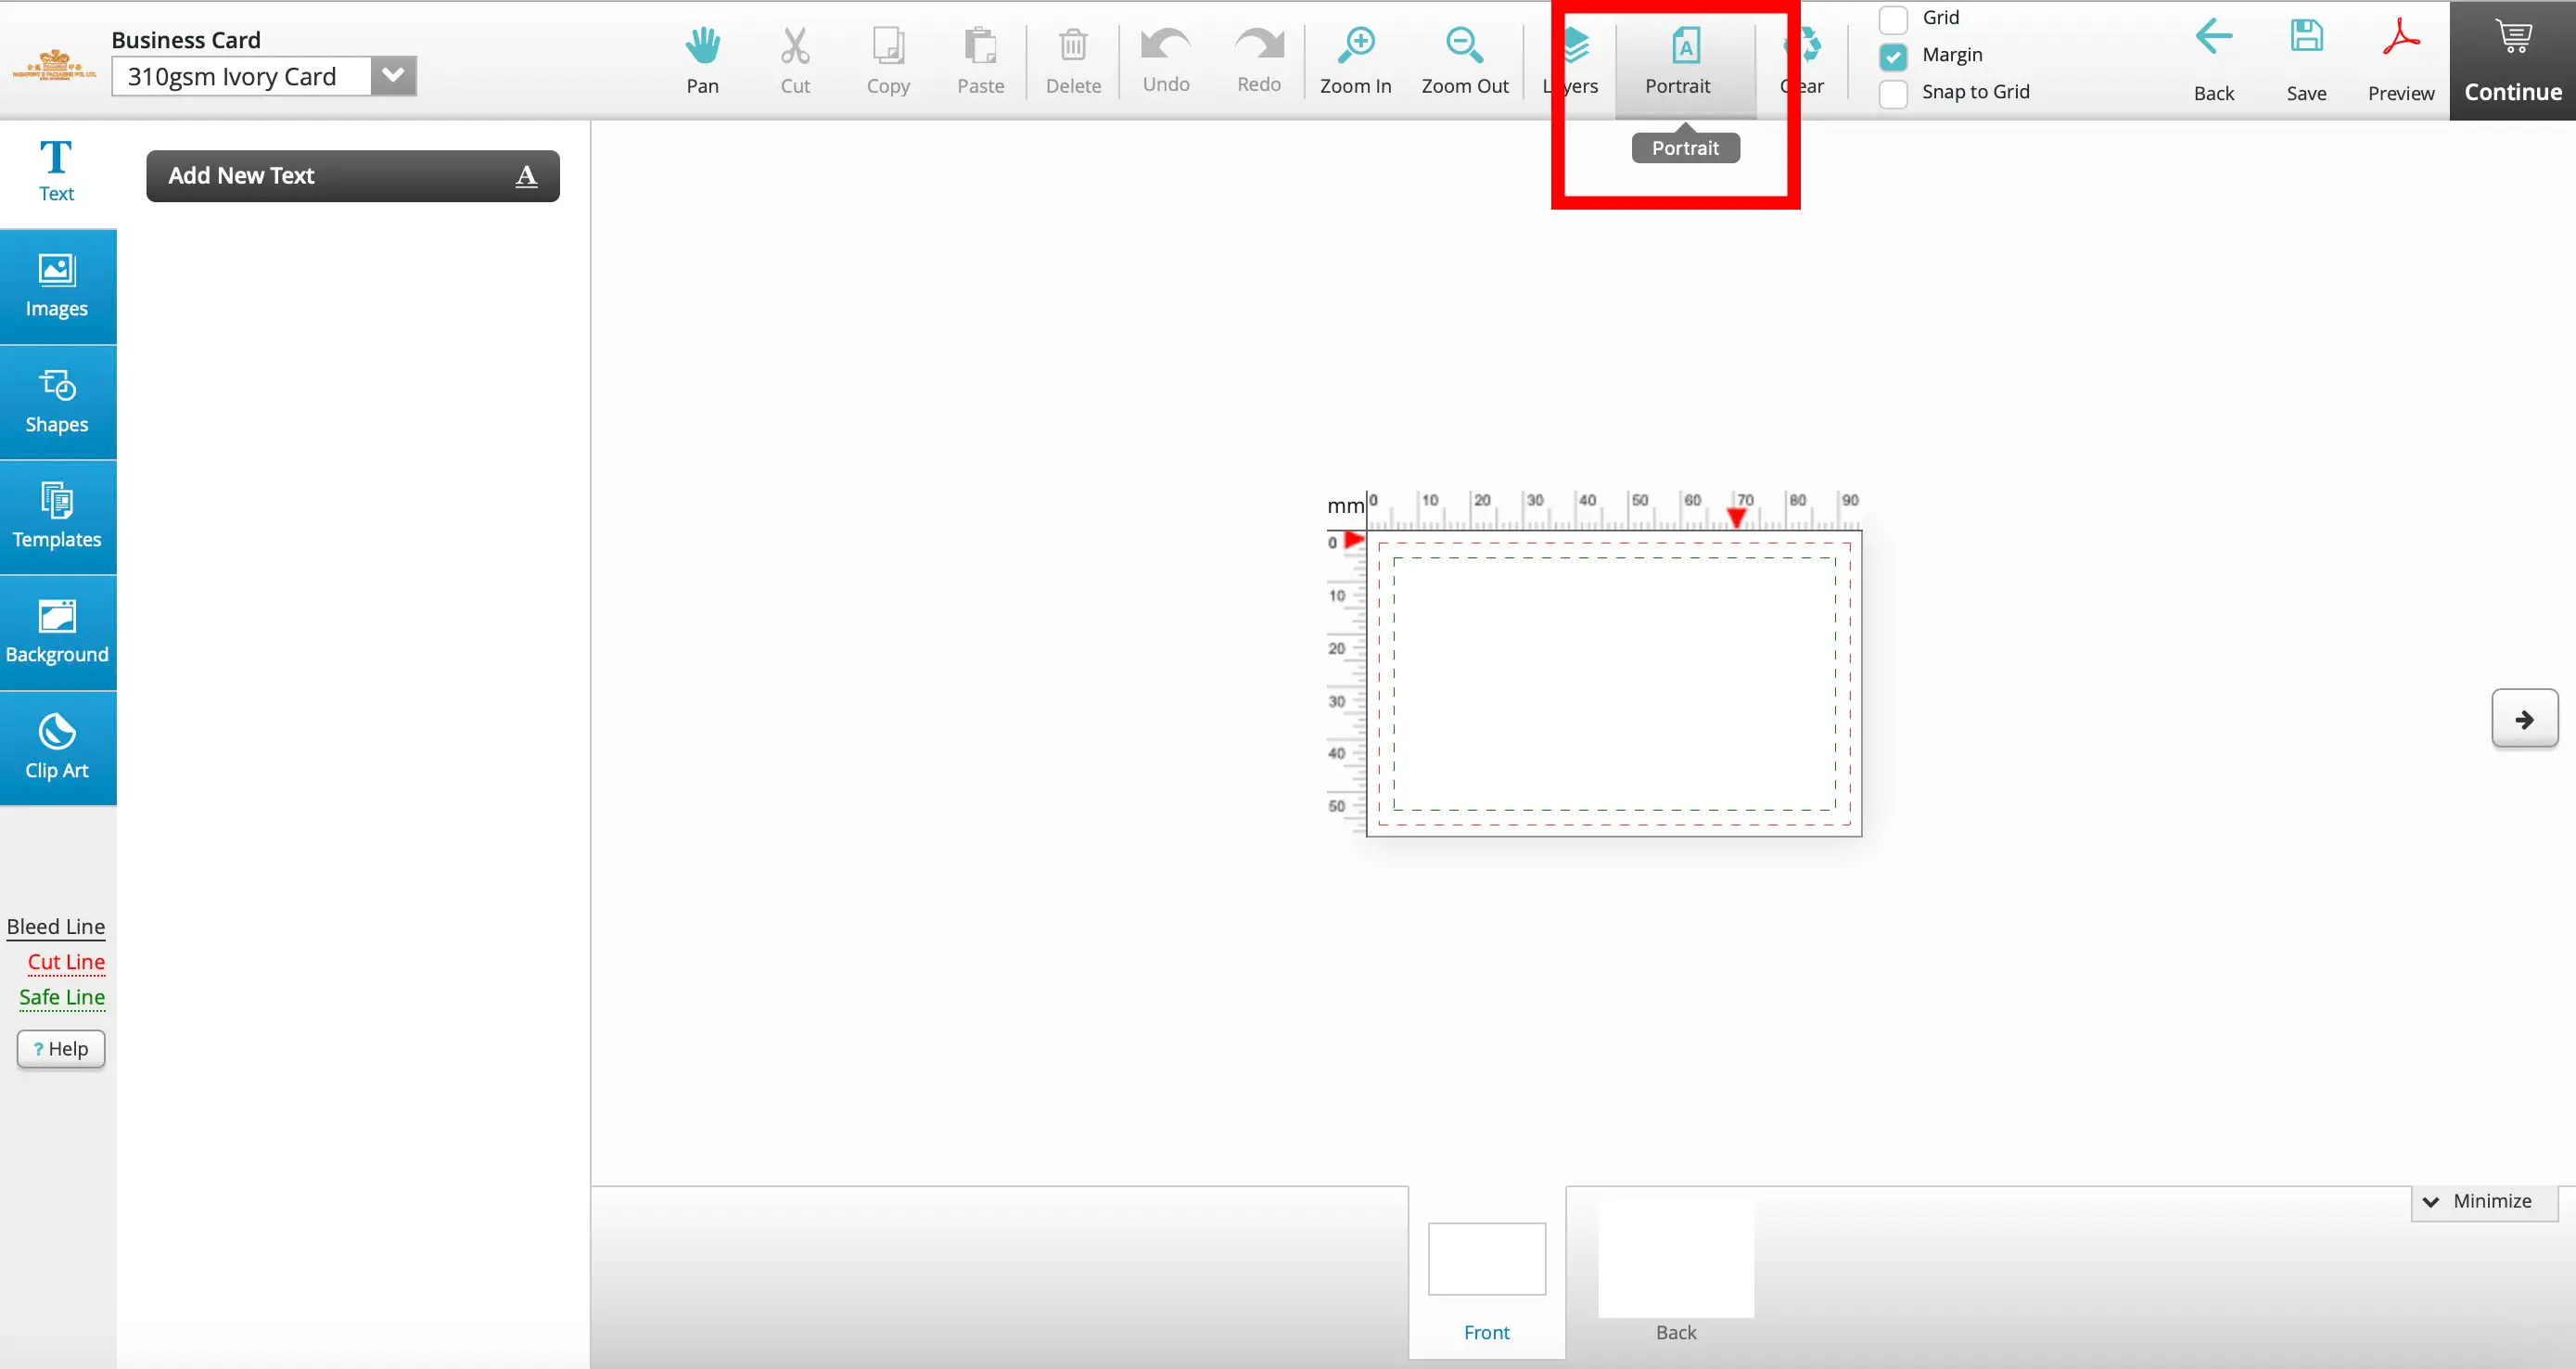The height and width of the screenshot is (1369, 2576).
Task: Collapse the page panel with Minimize
Action: coord(2484,1201)
